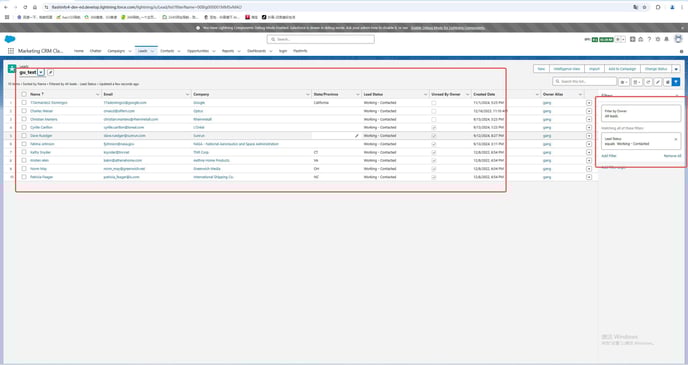Open the Reports tab
688x365 pixels.
coord(228,51)
